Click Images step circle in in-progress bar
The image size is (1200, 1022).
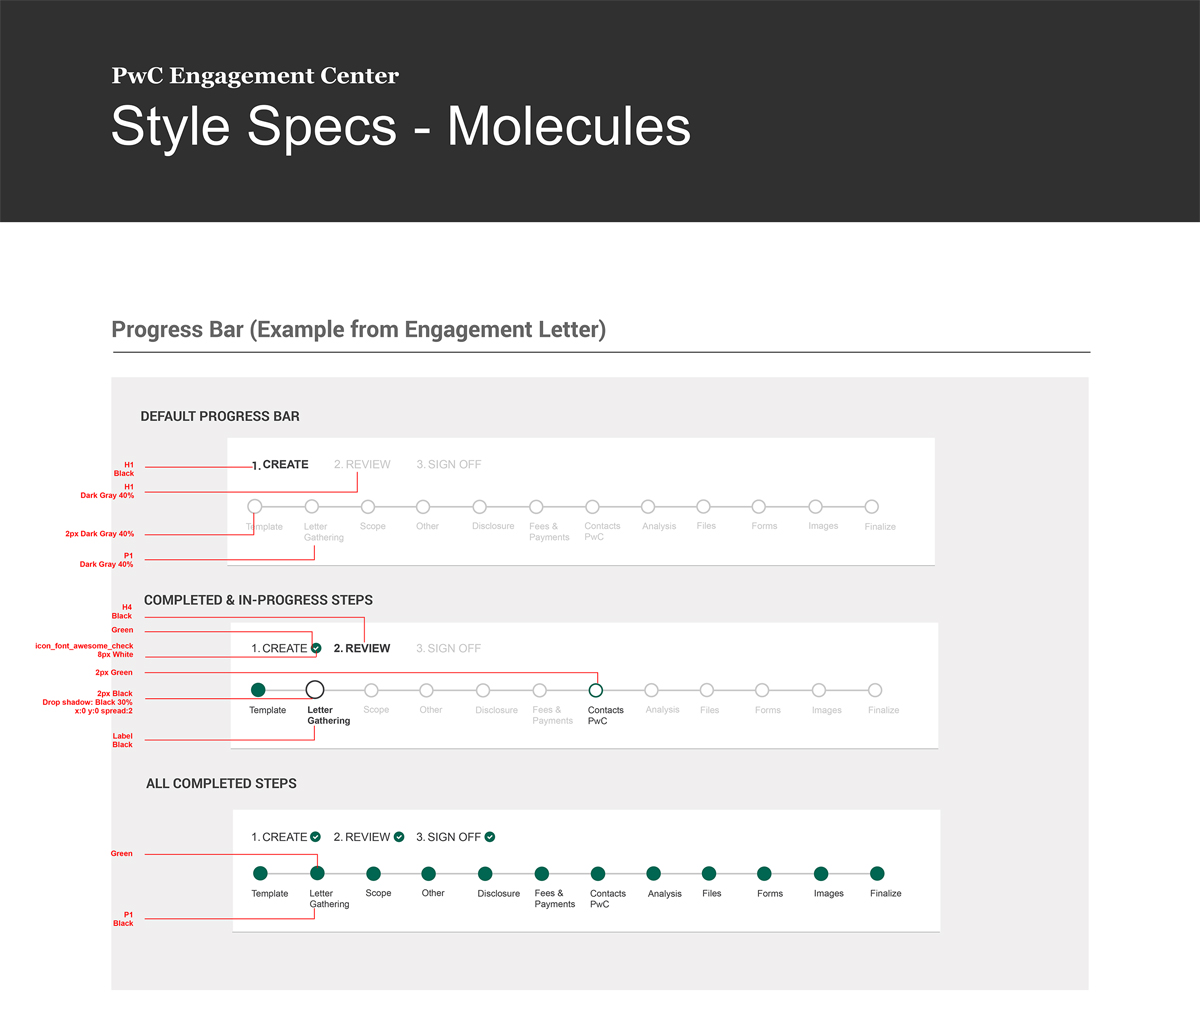coord(819,690)
